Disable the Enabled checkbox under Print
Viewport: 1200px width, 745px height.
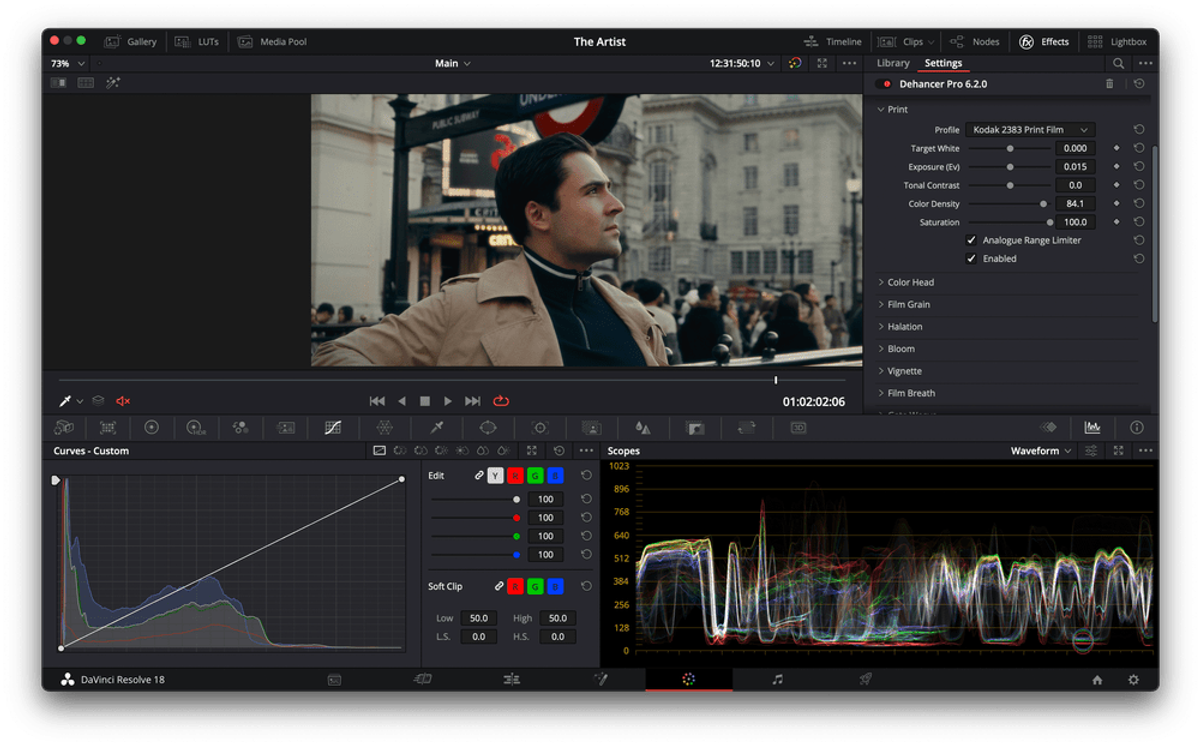click(971, 258)
